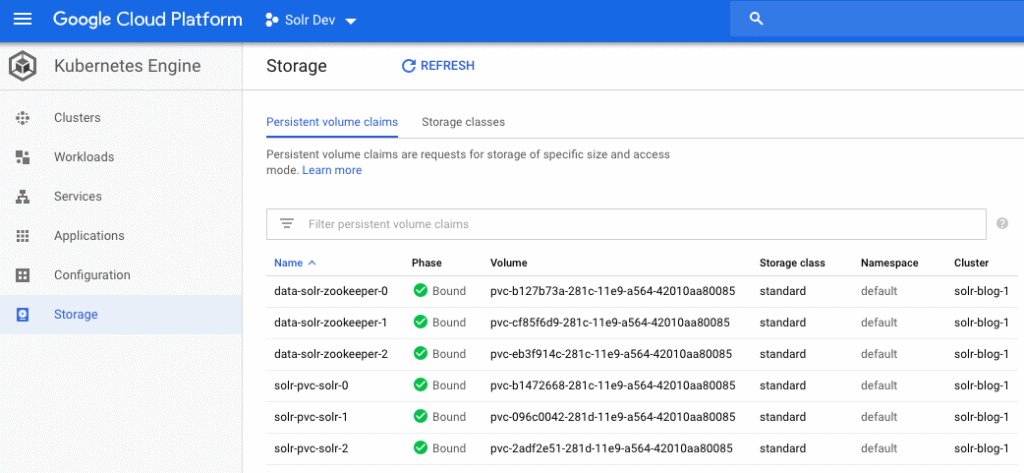Viewport: 1024px width, 473px height.
Task: Click Bound checkmark for solr-pvc-solr-1
Action: pyautogui.click(x=421, y=417)
